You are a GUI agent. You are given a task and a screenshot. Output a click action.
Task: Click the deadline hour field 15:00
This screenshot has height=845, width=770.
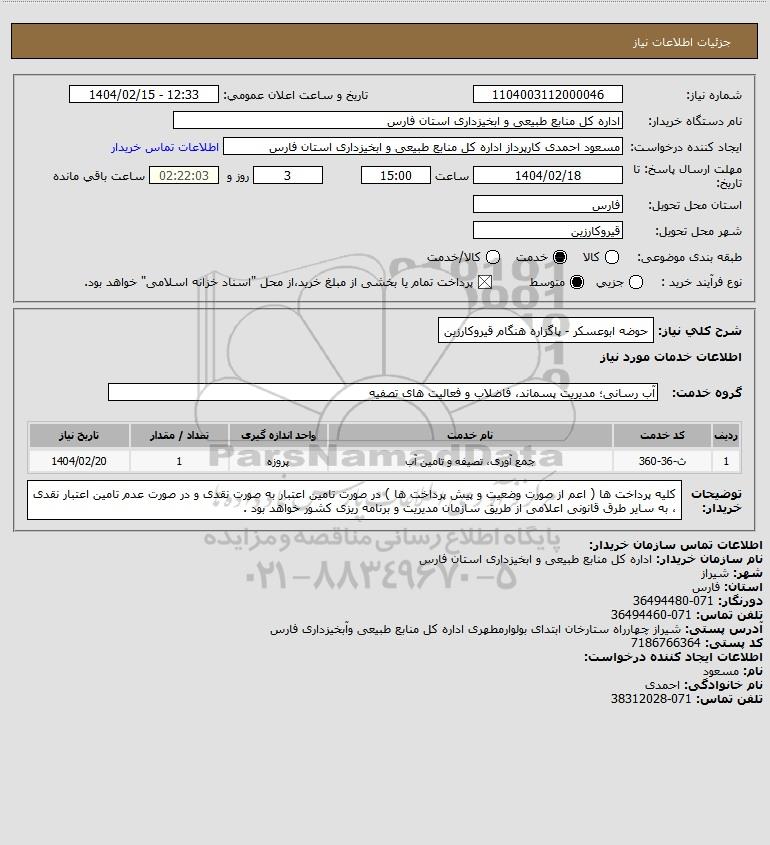click(396, 175)
